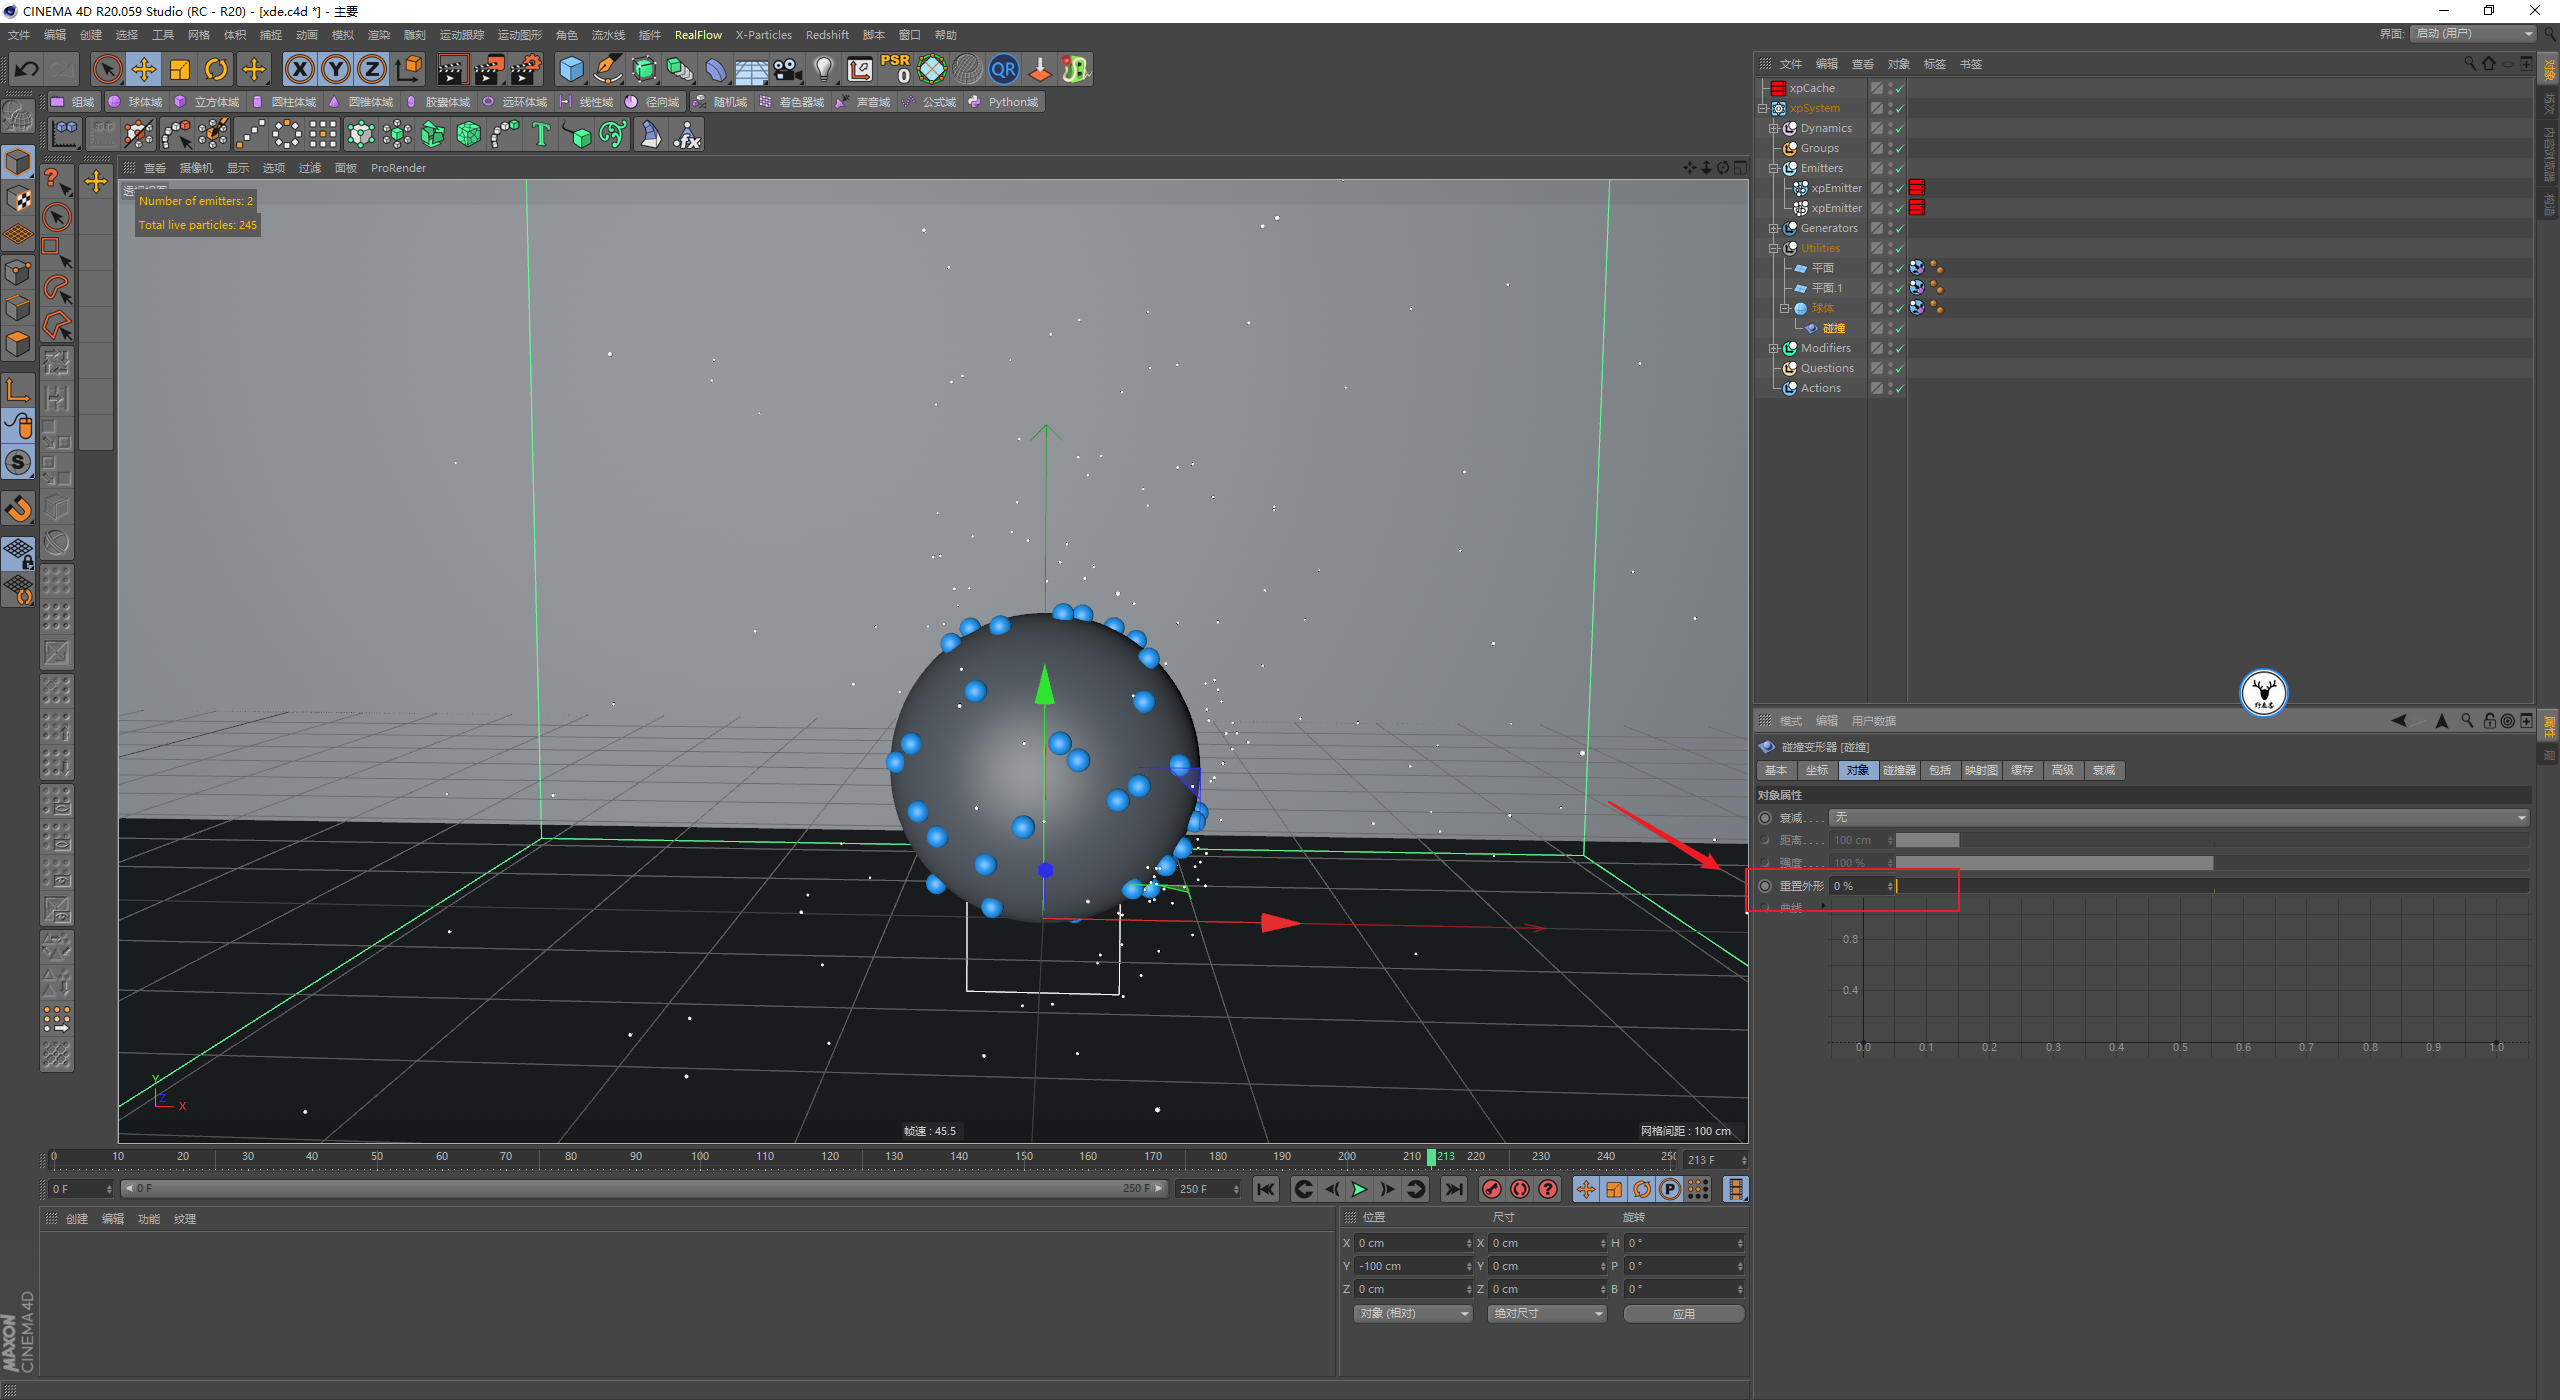Open the X-Particles menu
The width and height of the screenshot is (2560, 1400).
[x=763, y=35]
